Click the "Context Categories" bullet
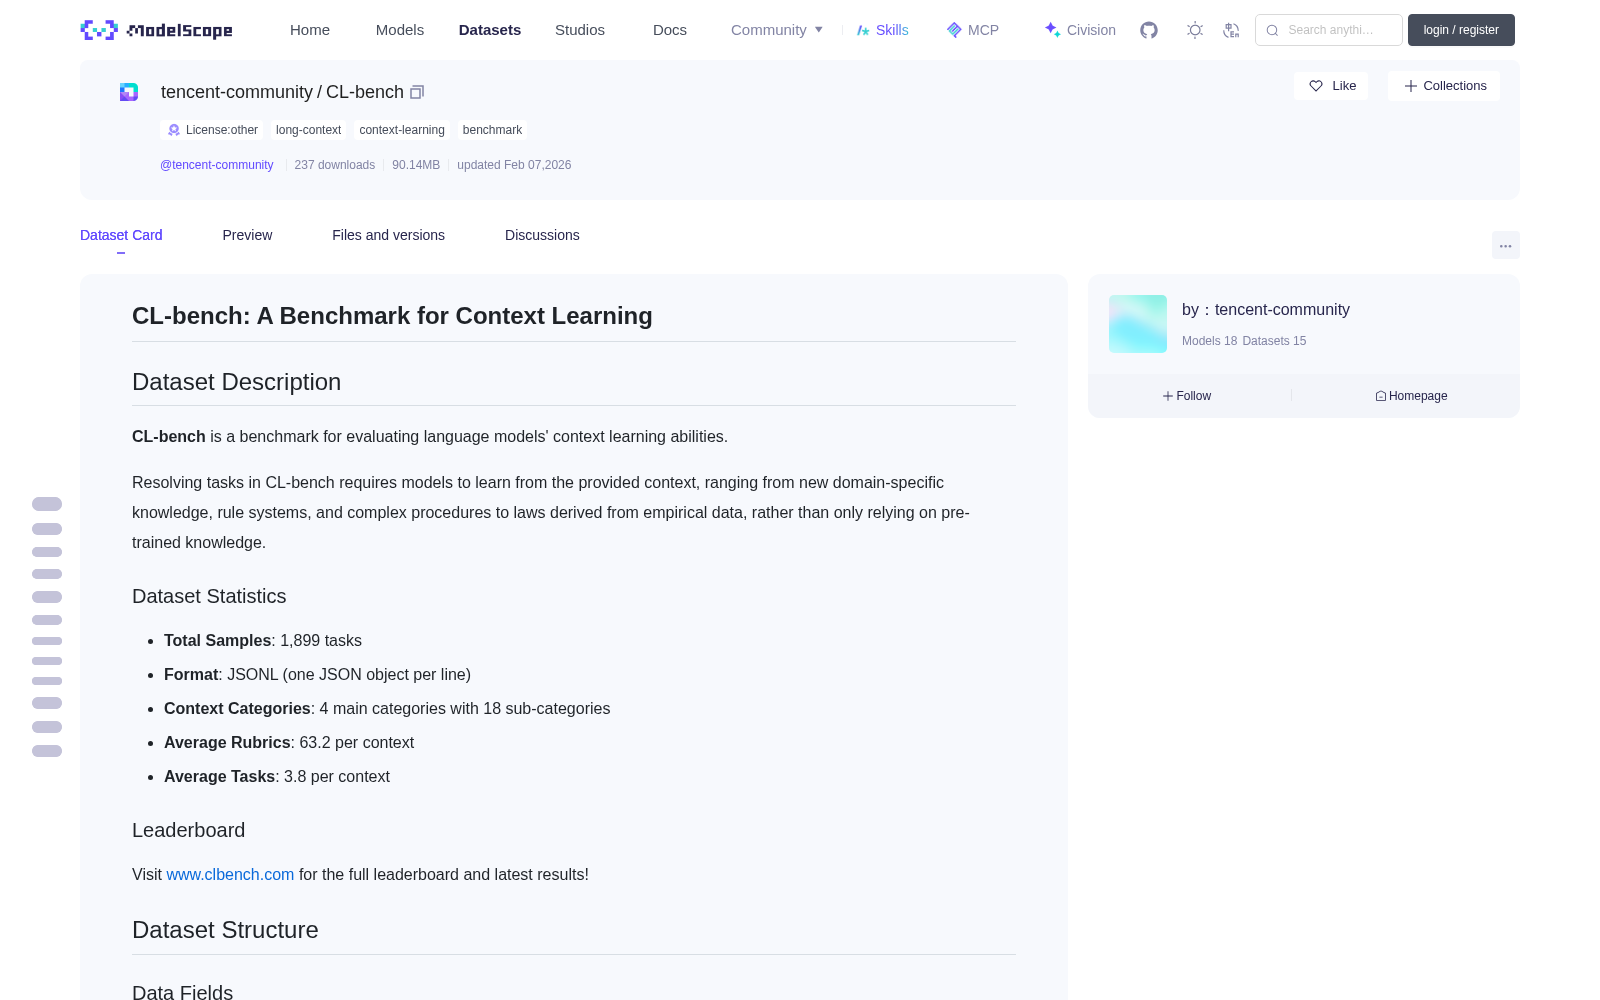 (x=387, y=708)
